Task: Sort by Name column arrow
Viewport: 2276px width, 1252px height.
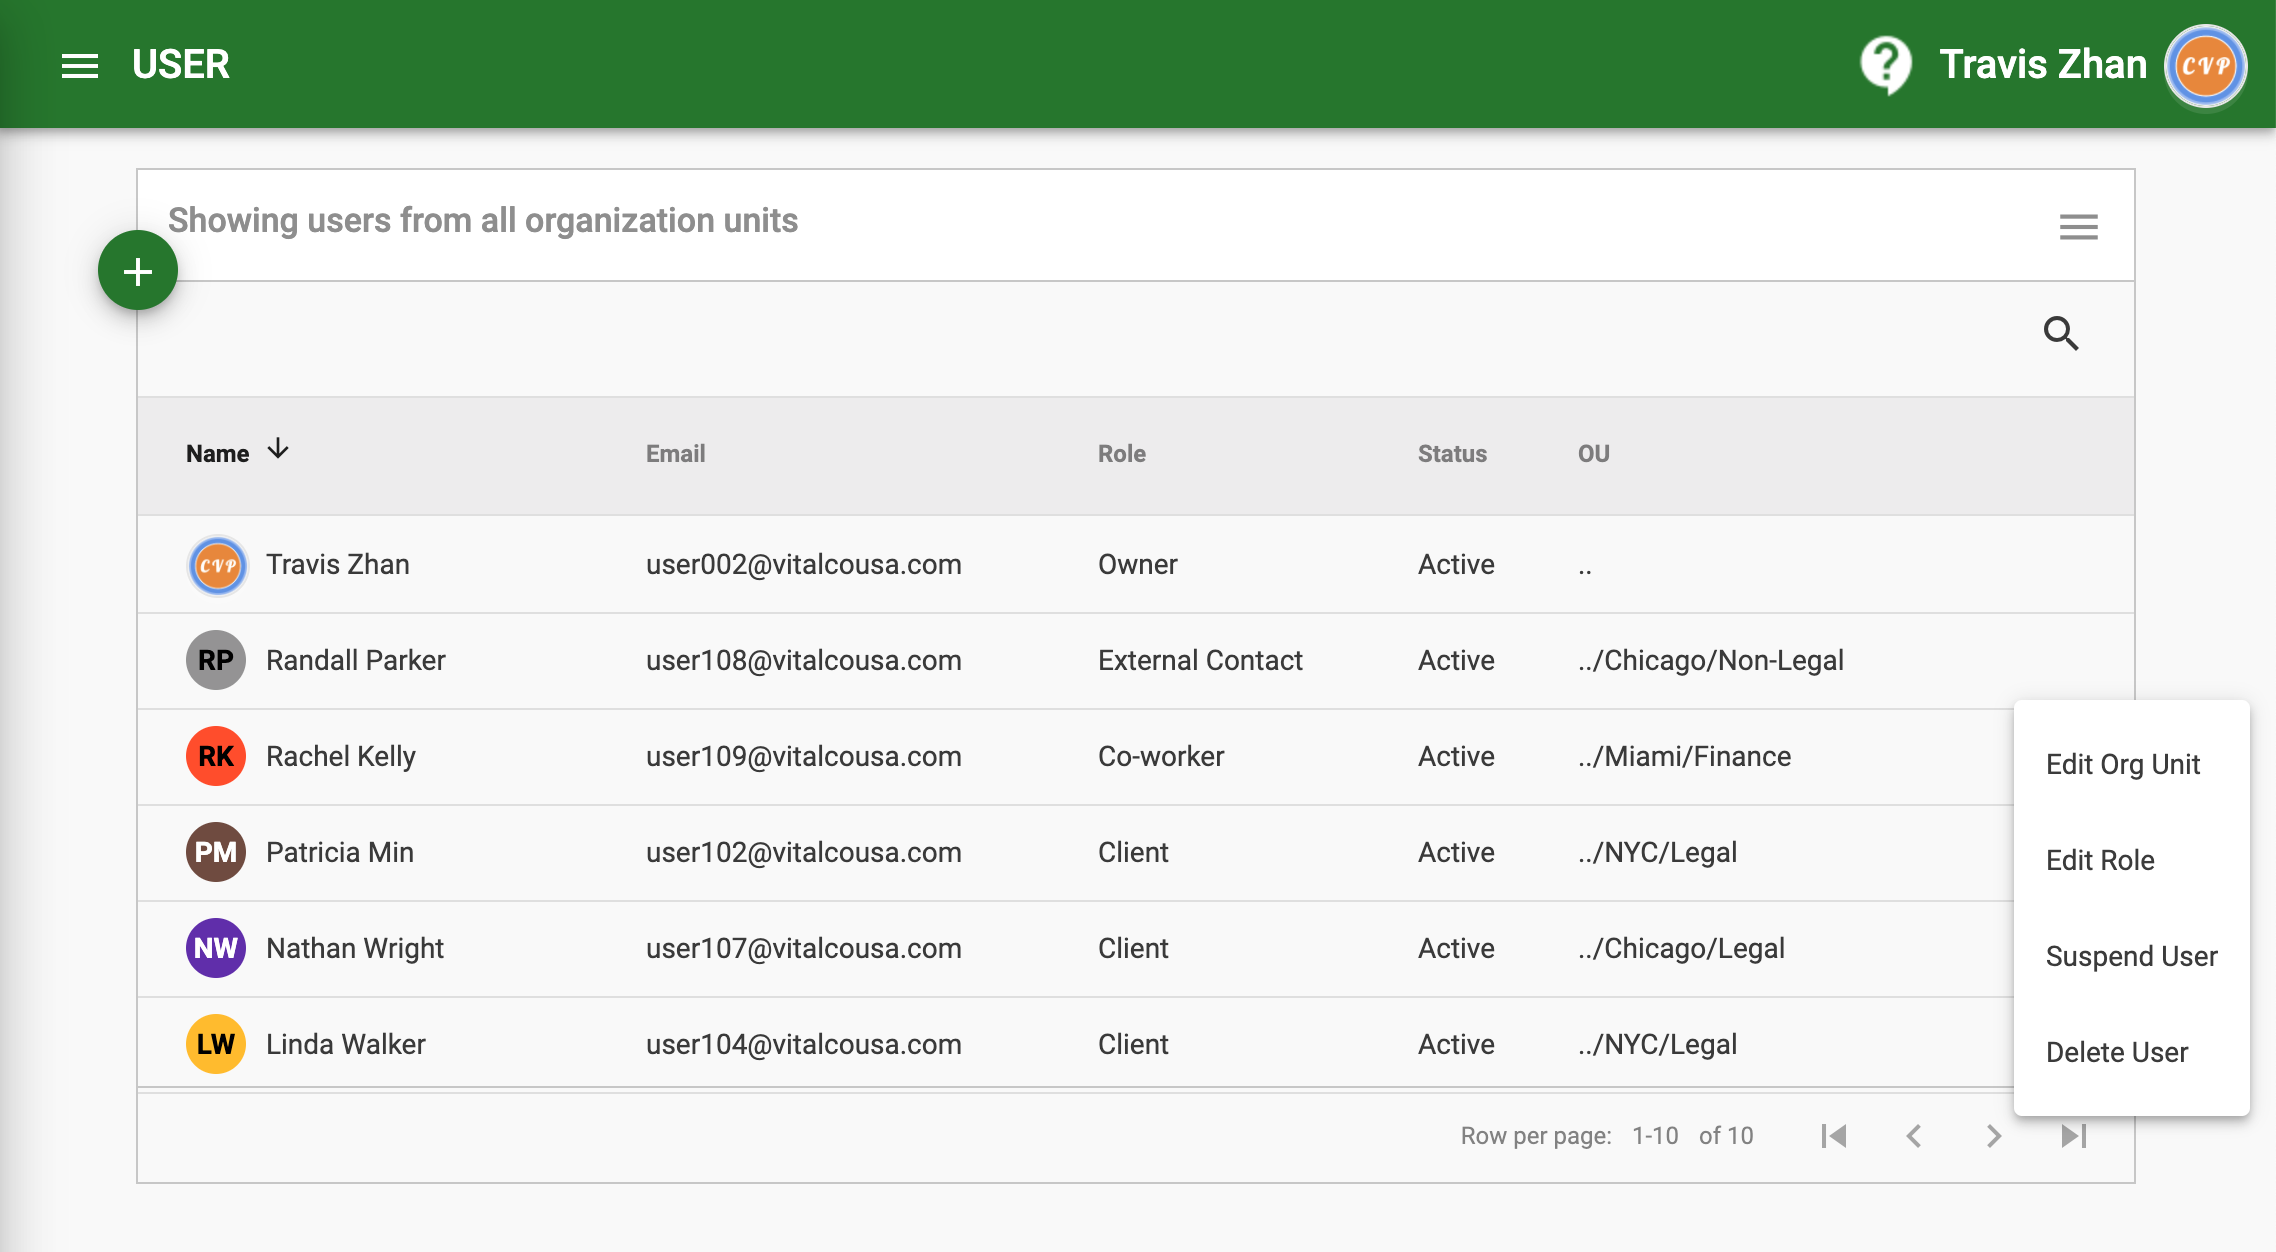Action: [278, 450]
